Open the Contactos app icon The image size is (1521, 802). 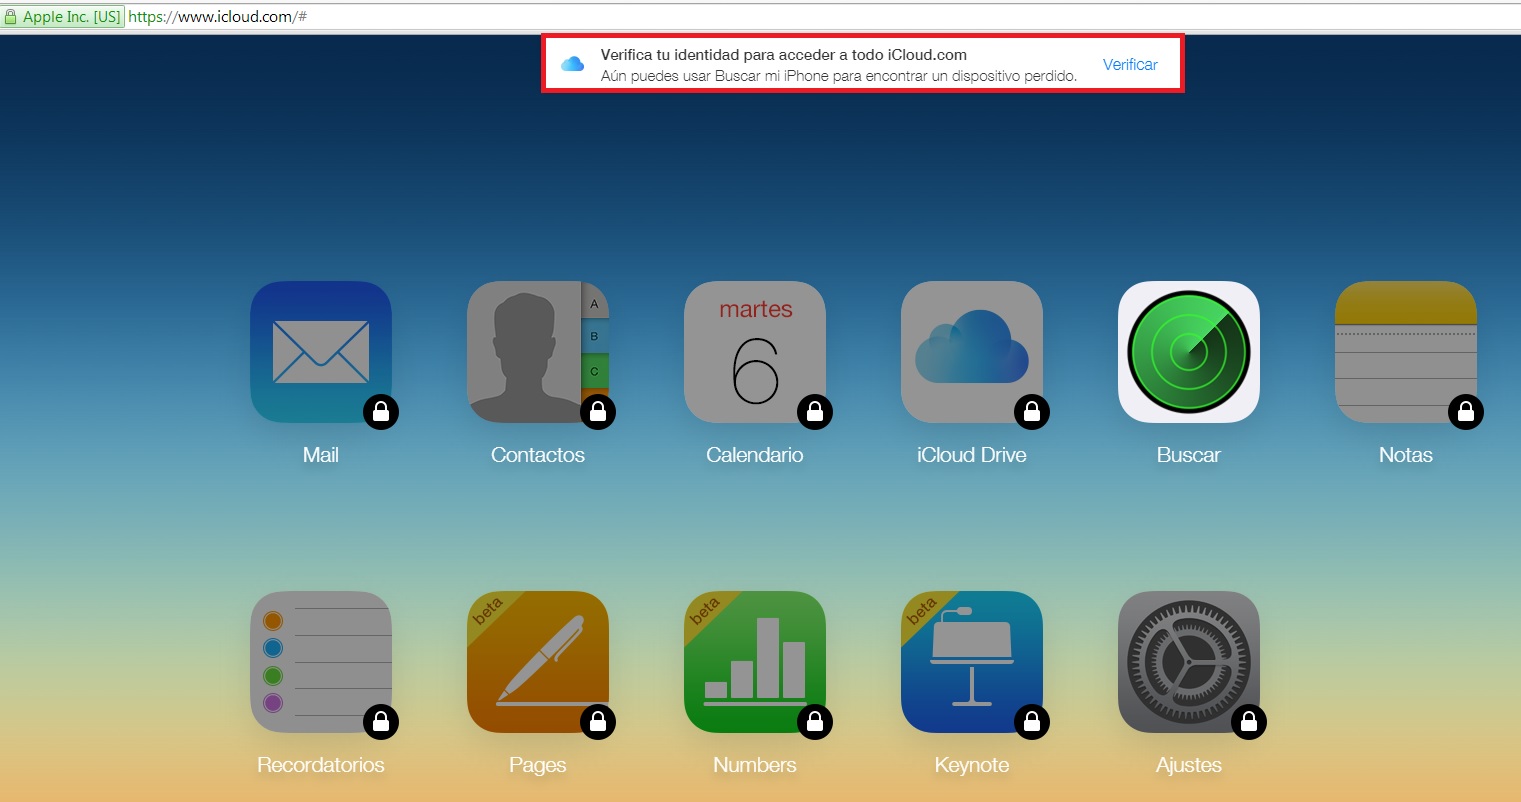(538, 352)
